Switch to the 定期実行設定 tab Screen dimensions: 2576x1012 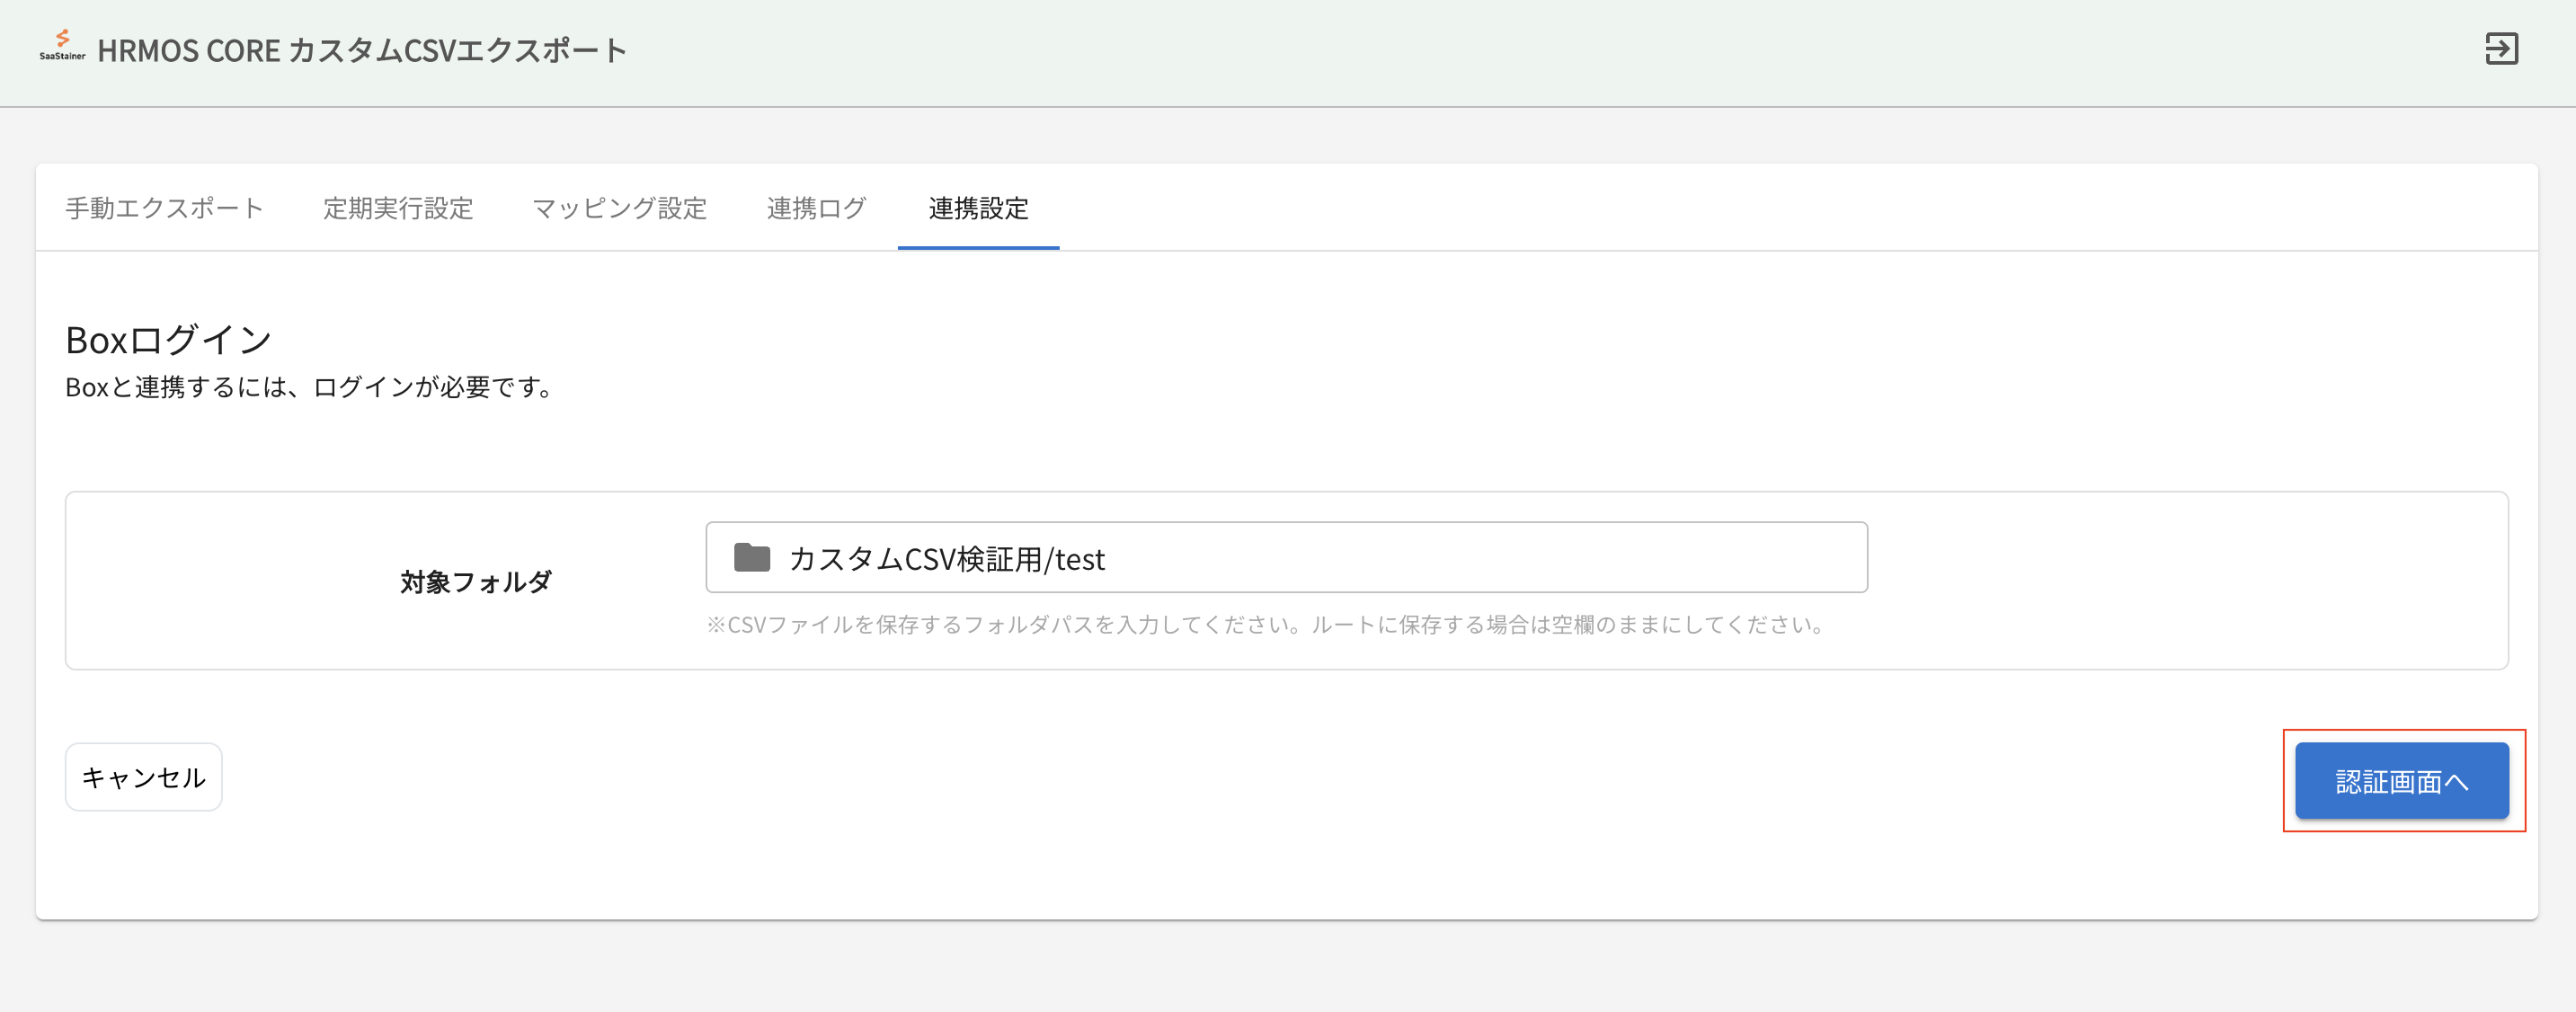coord(397,208)
